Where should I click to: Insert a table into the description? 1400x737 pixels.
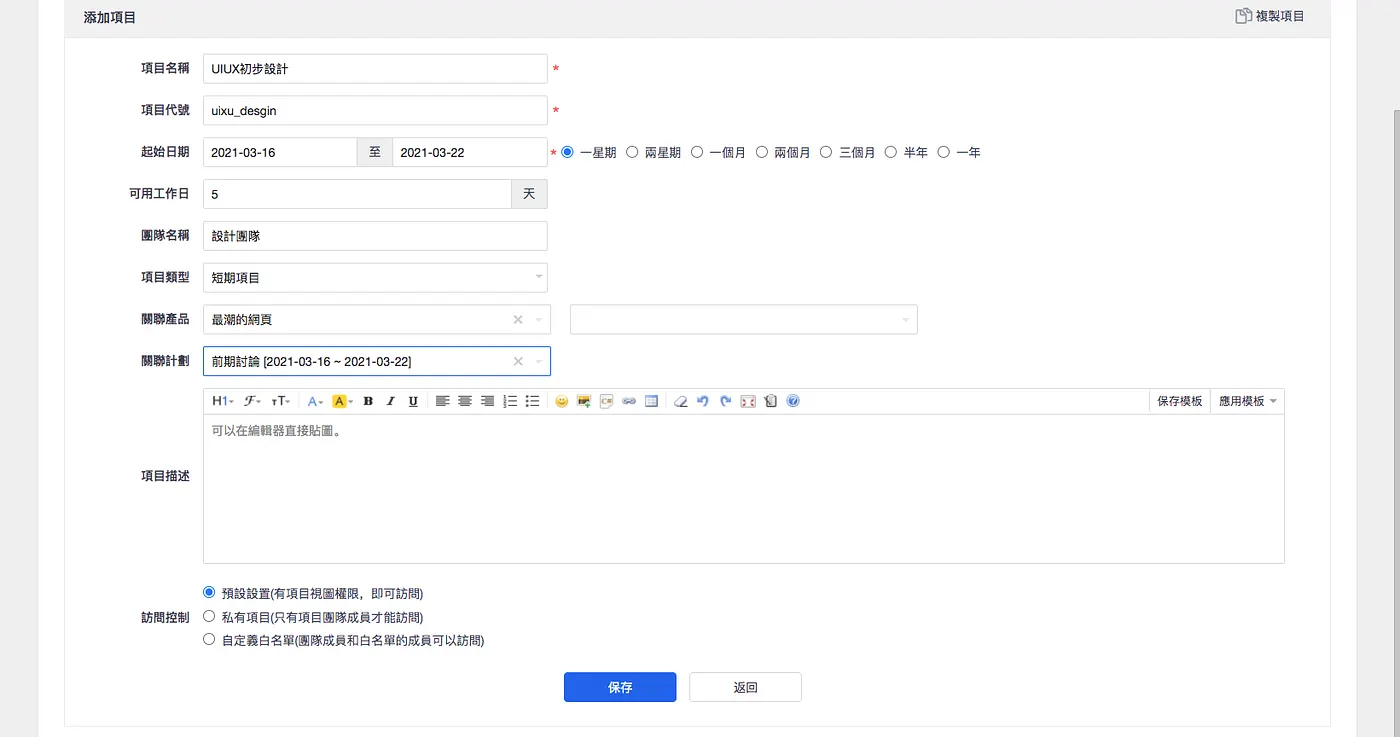[x=651, y=401]
